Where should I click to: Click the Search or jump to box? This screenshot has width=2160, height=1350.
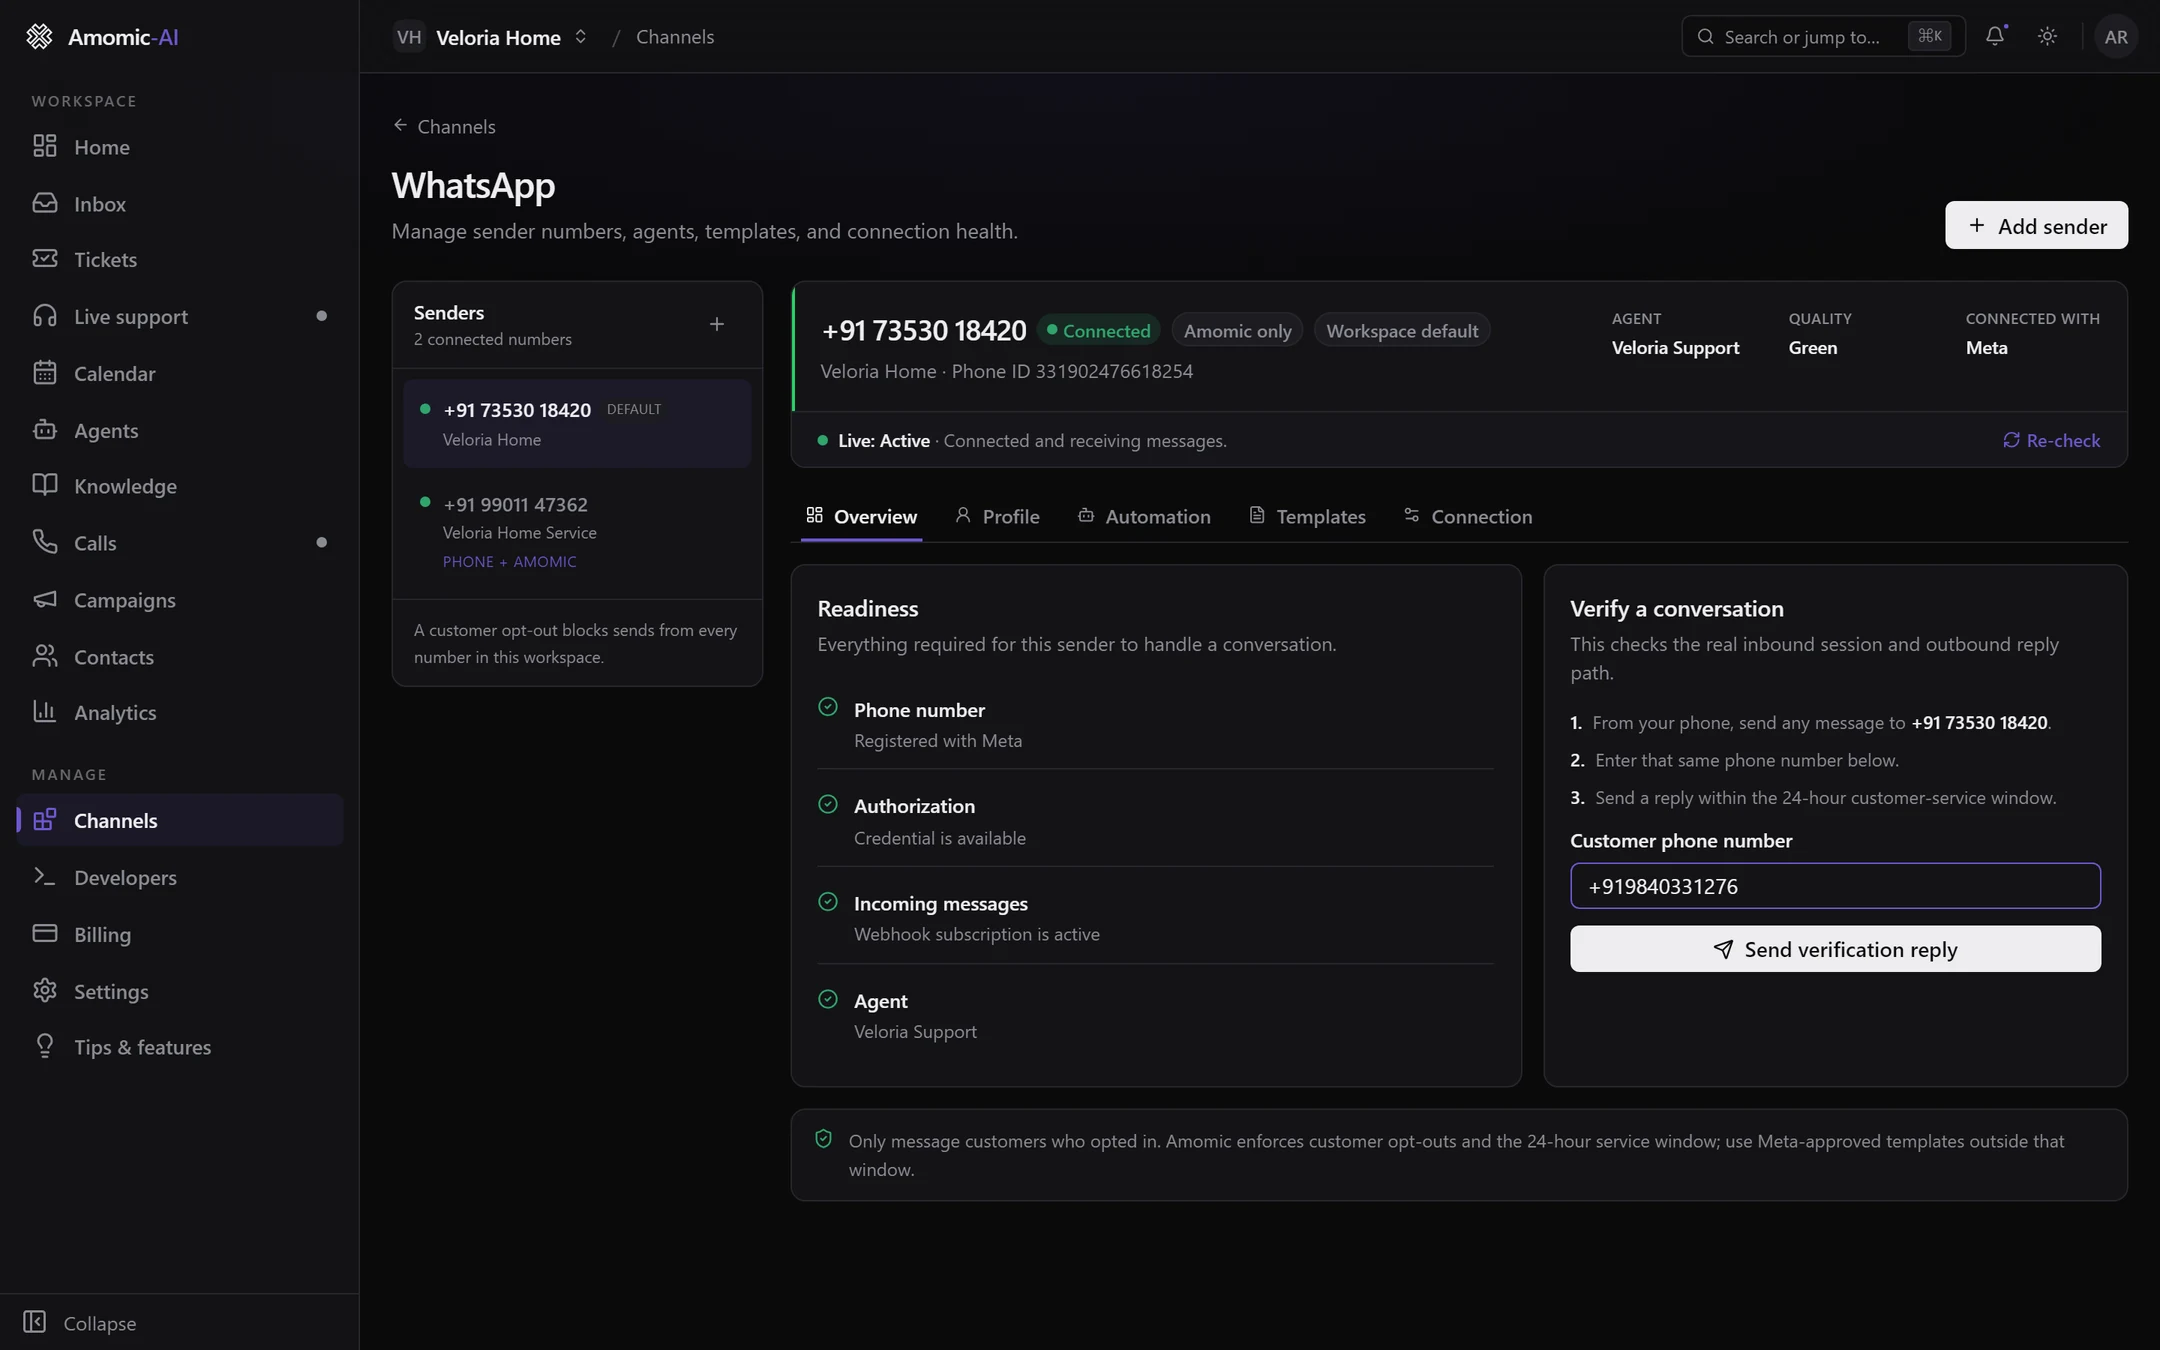point(1823,36)
